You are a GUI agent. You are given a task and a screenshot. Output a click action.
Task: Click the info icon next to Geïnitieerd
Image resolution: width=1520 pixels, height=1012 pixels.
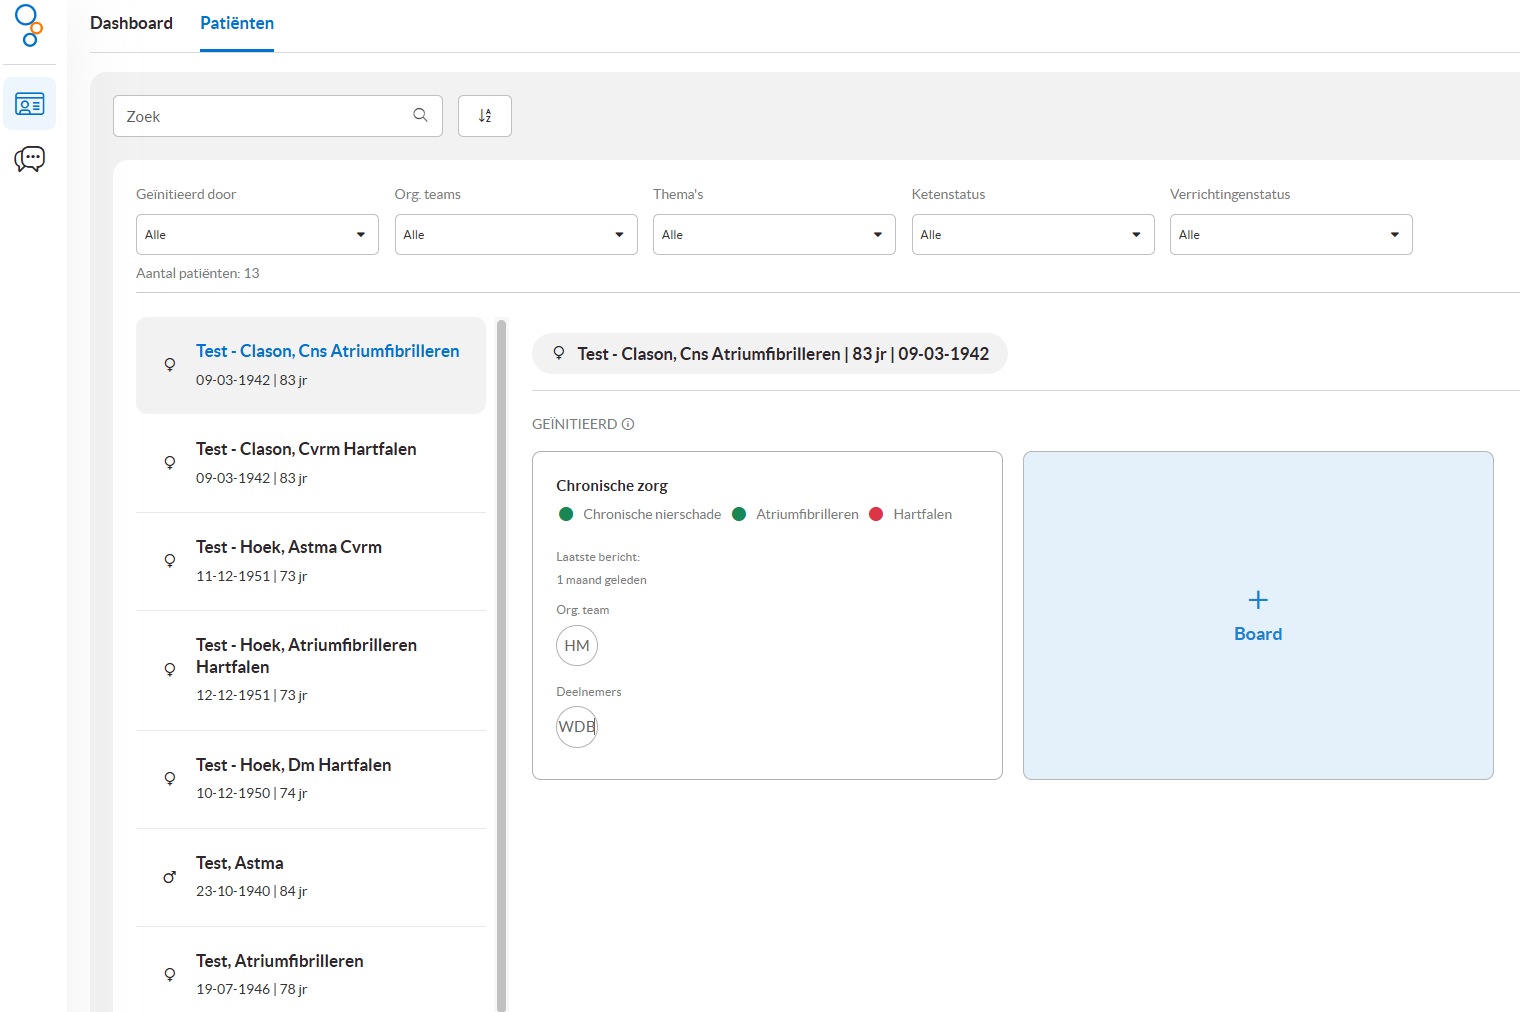tap(628, 424)
